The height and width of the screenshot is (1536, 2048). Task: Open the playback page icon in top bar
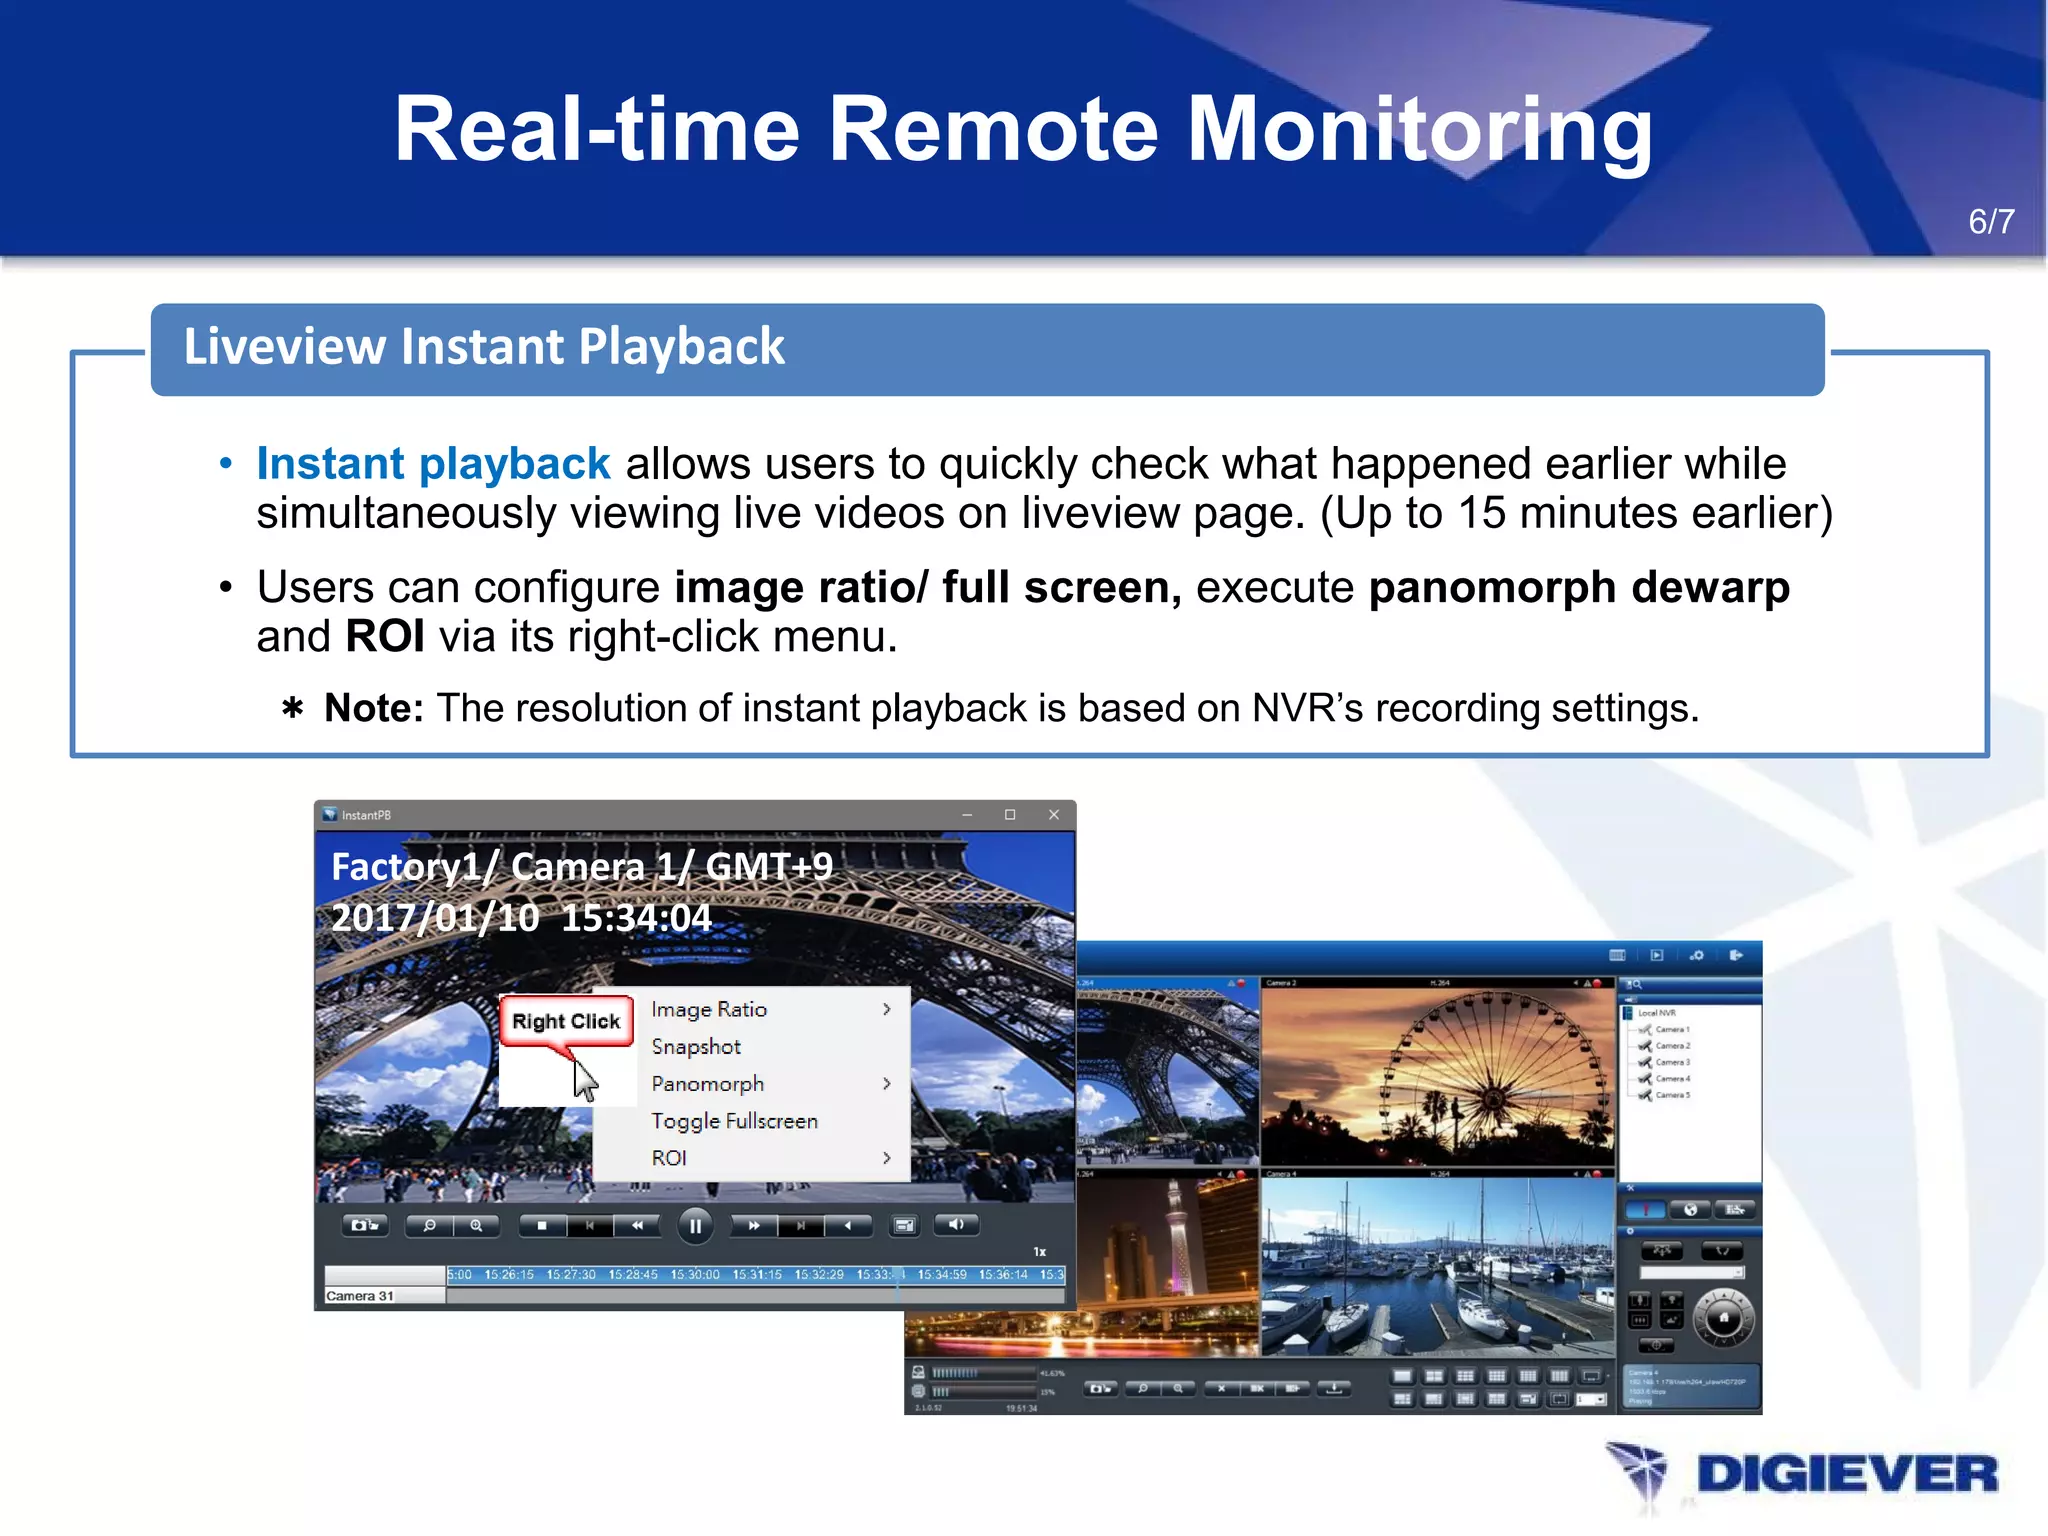coord(1657,955)
